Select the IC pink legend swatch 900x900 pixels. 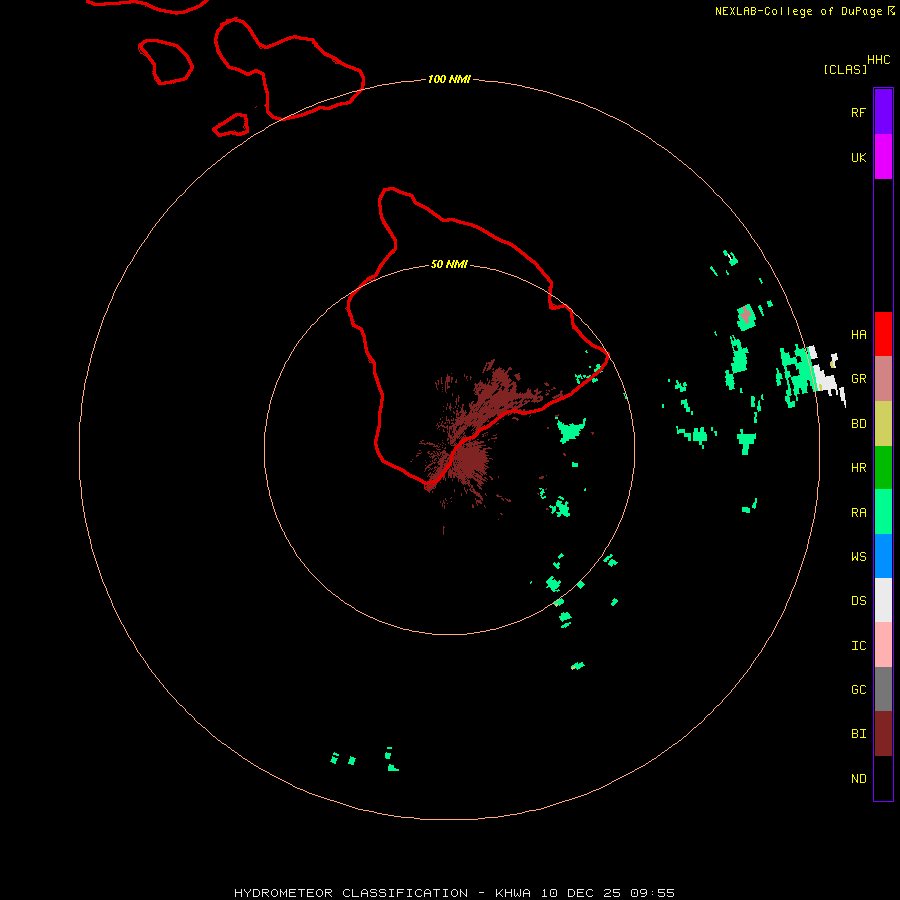point(883,645)
